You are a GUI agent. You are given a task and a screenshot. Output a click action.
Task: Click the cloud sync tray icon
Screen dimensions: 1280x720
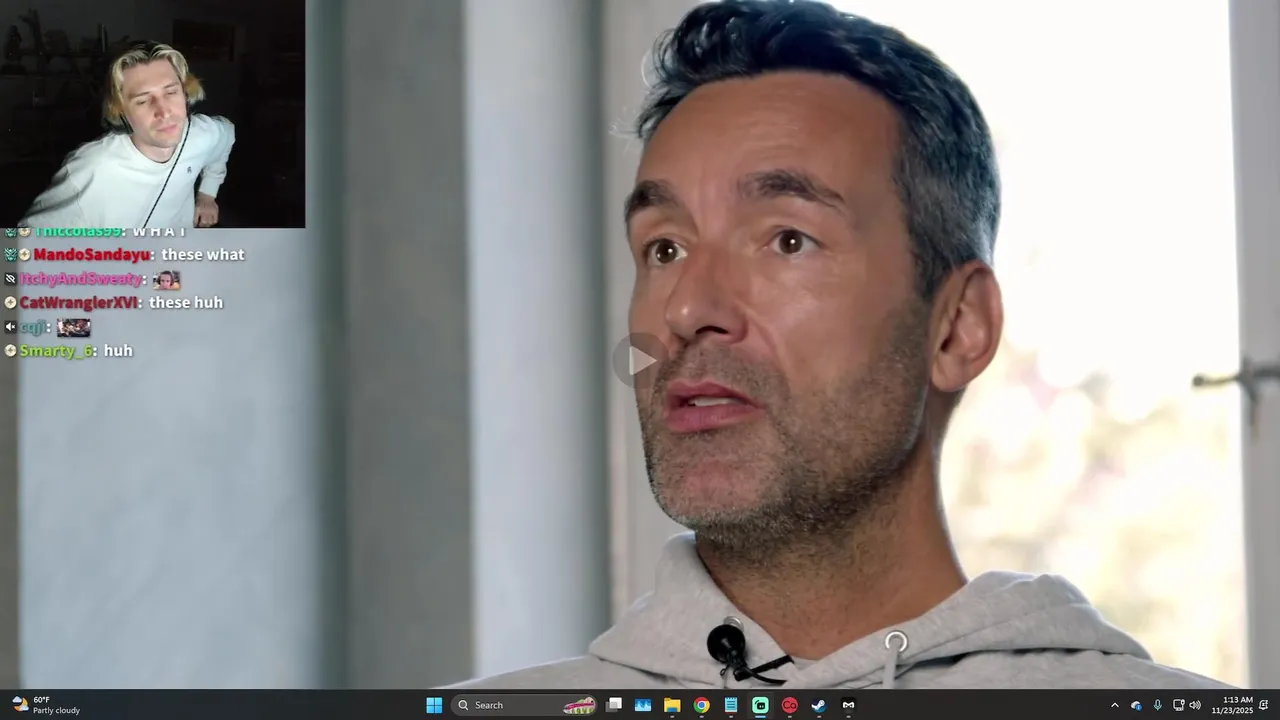[x=1136, y=705]
